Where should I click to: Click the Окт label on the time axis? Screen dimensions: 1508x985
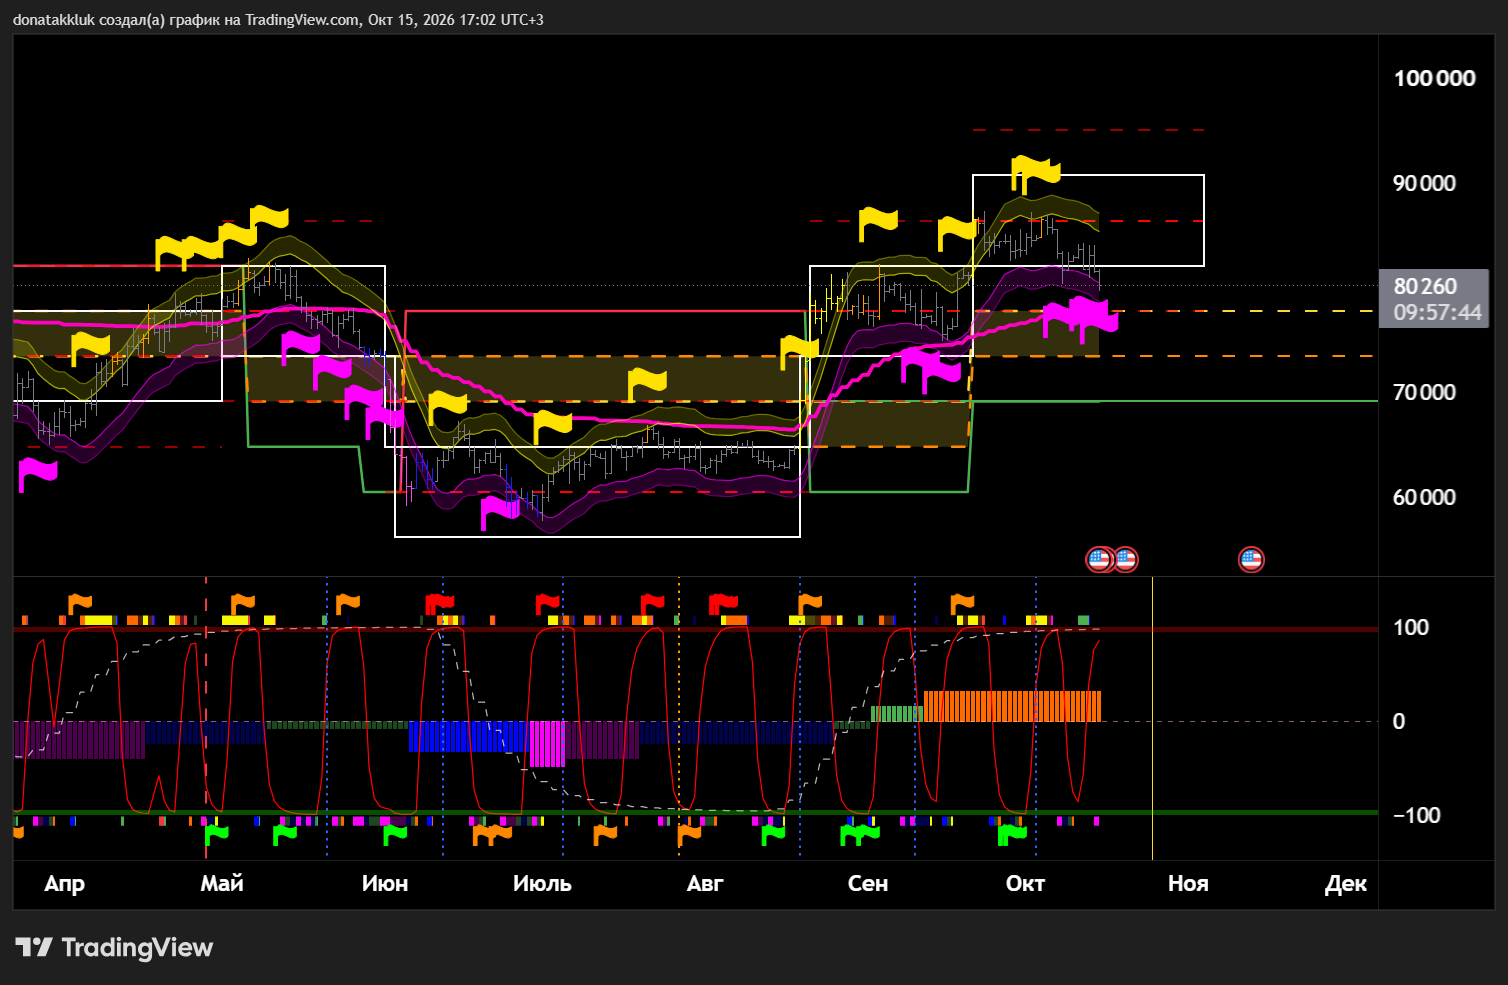tap(1025, 883)
